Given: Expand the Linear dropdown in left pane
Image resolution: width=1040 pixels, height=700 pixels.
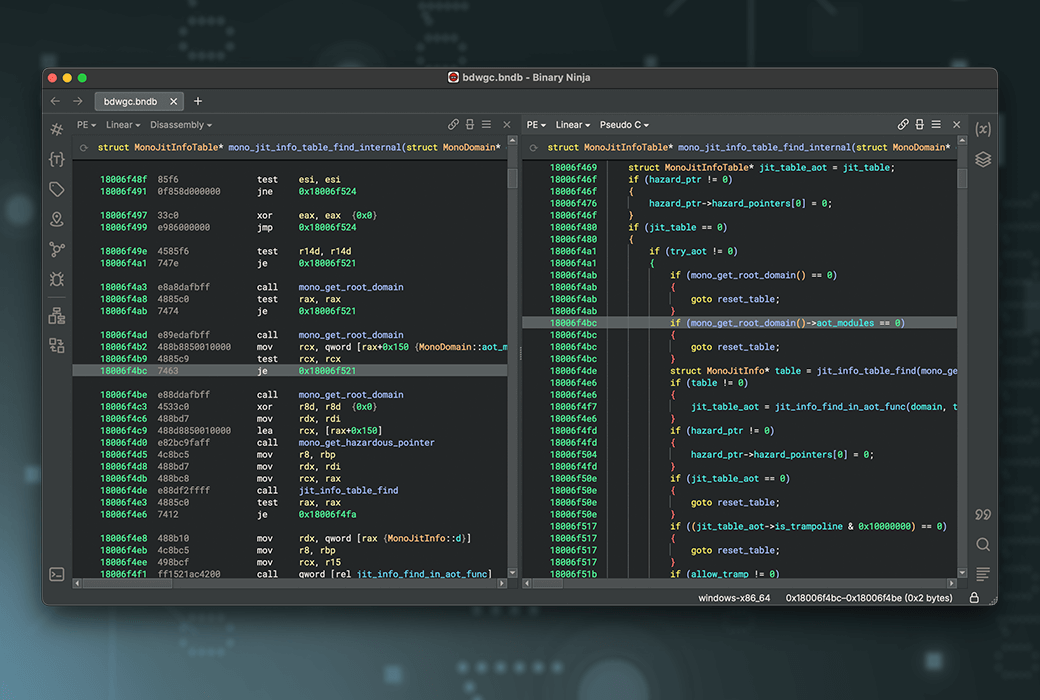Looking at the screenshot, I should point(123,125).
